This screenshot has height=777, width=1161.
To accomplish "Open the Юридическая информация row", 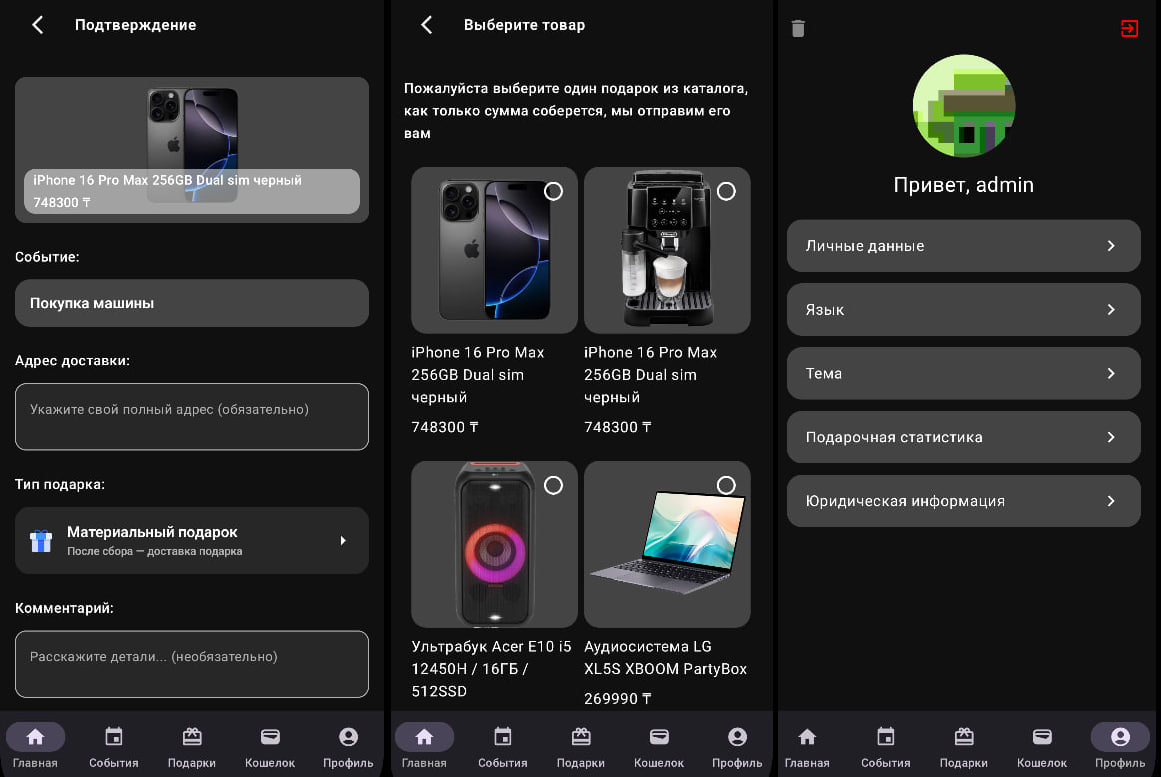I will pyautogui.click(x=963, y=501).
